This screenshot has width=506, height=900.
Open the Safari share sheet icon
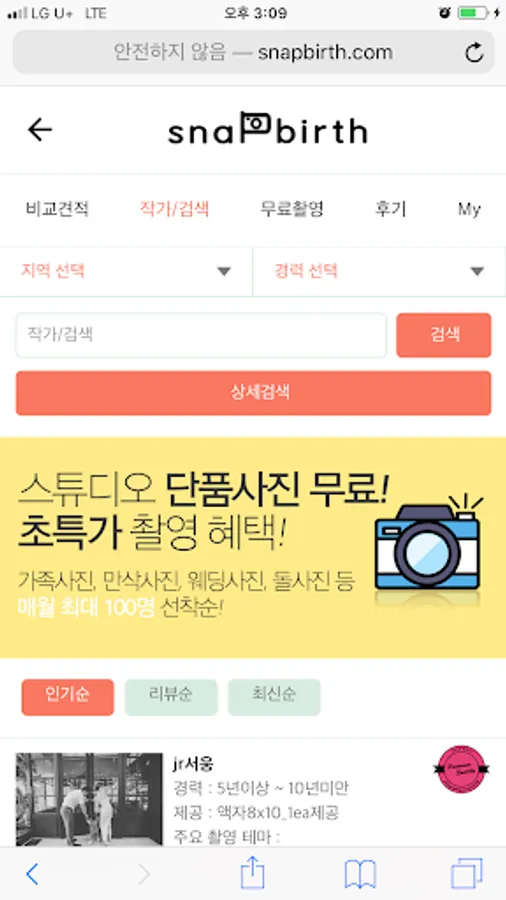pyautogui.click(x=252, y=874)
